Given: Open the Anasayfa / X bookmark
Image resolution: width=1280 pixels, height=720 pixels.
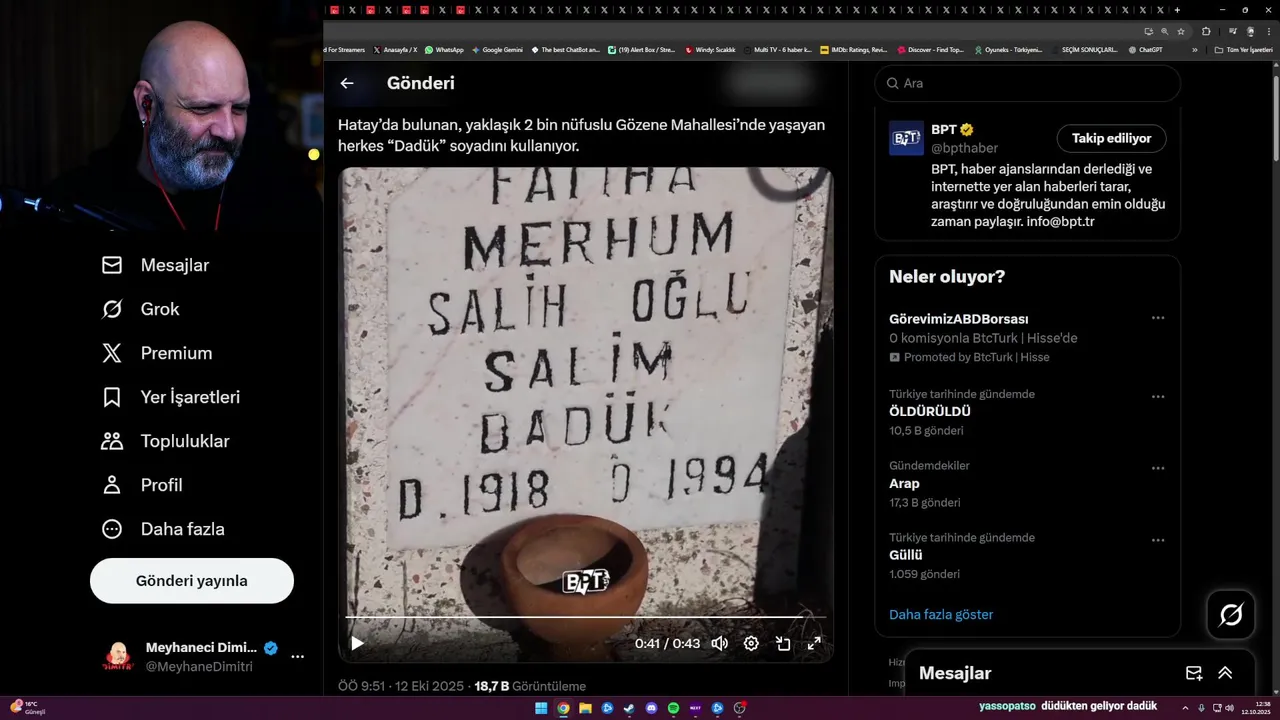Looking at the screenshot, I should point(395,49).
